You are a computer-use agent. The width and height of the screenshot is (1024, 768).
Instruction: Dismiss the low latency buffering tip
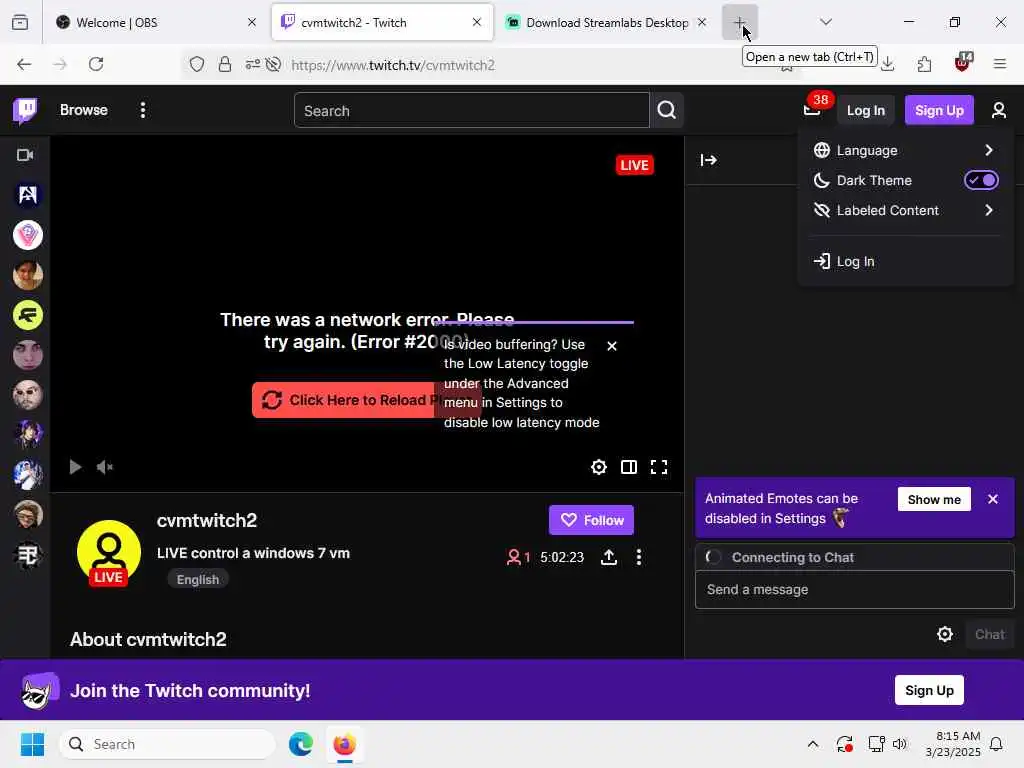612,345
